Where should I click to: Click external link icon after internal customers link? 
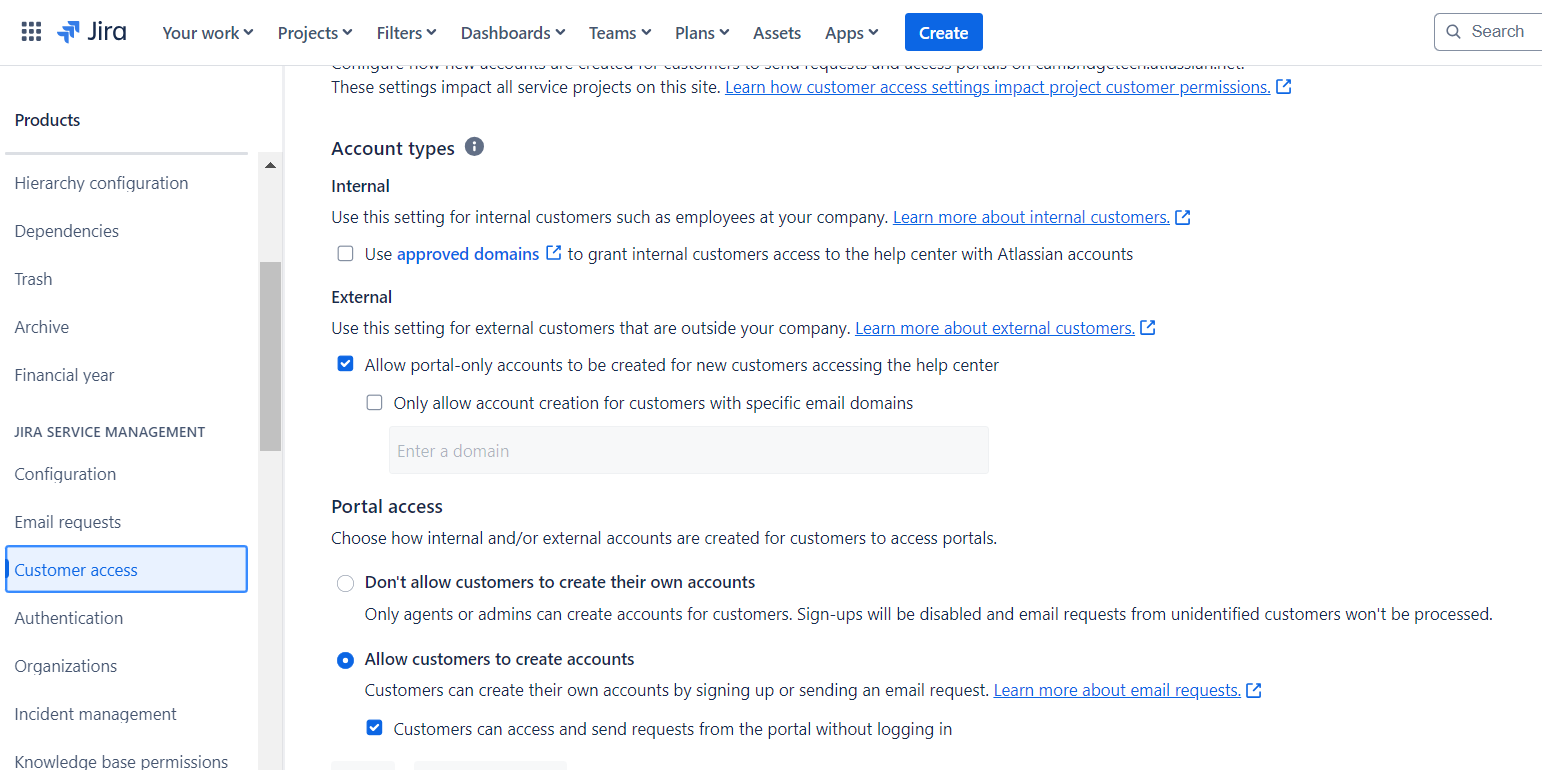click(1183, 216)
